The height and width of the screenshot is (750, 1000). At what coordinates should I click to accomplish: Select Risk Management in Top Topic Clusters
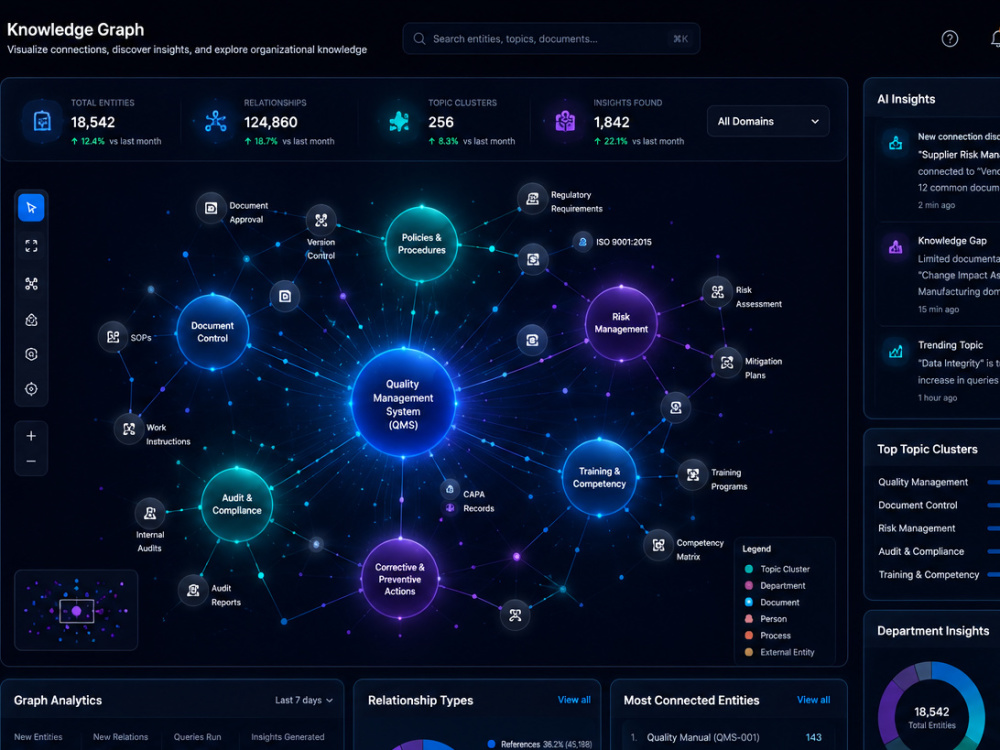(x=916, y=528)
